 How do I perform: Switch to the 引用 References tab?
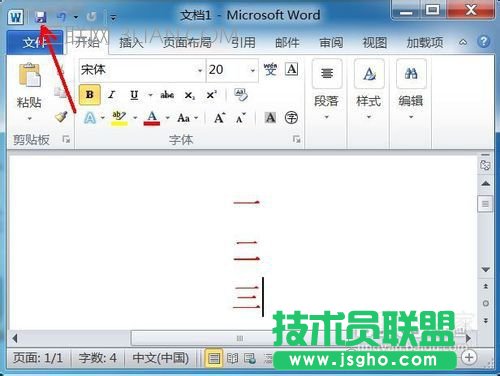coord(243,42)
